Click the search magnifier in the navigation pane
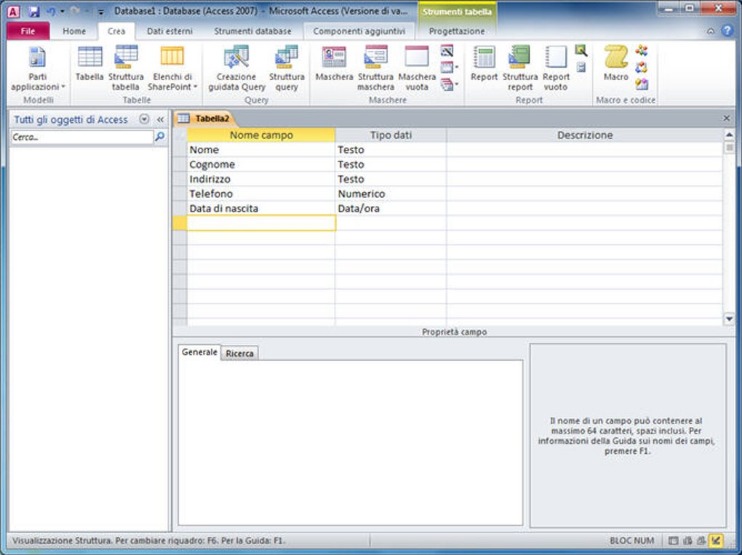The height and width of the screenshot is (555, 742). (x=160, y=137)
